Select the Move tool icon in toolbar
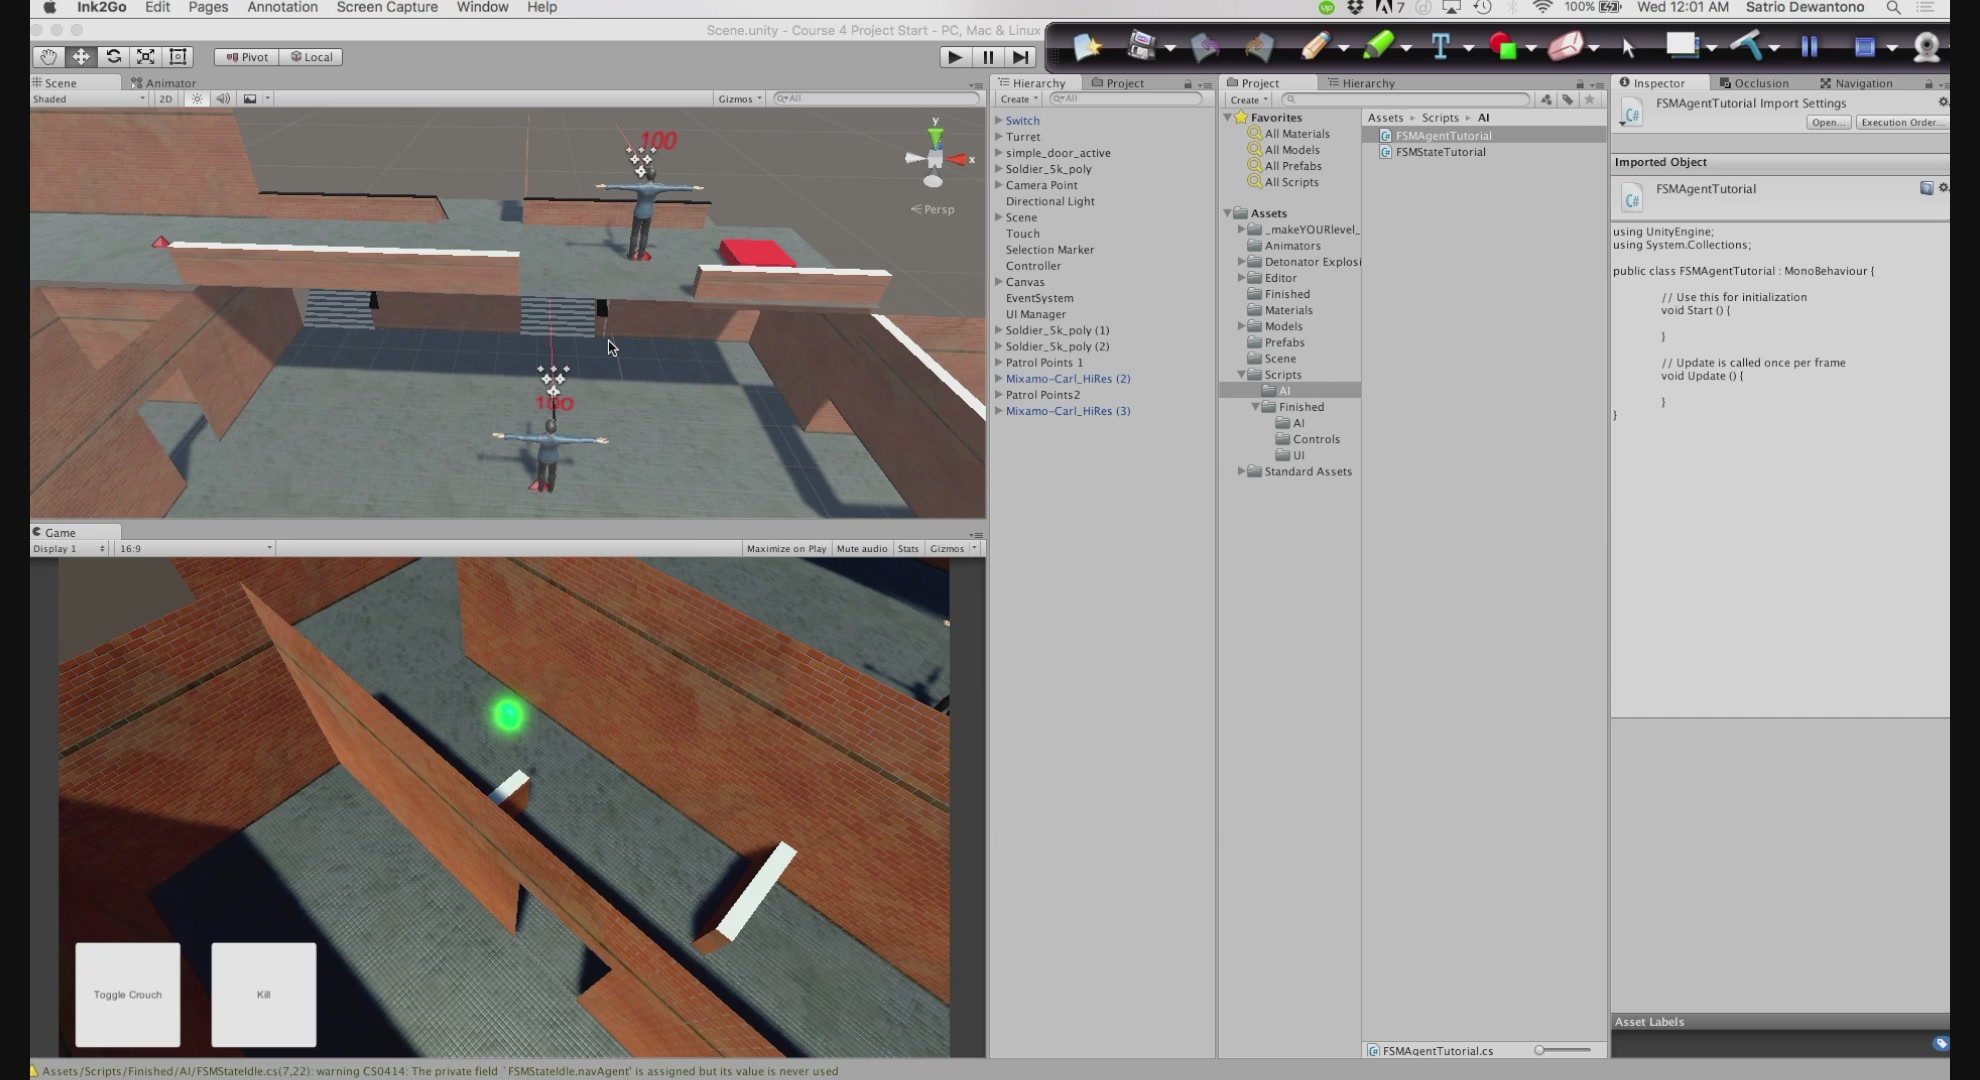Viewport: 1980px width, 1080px height. [x=81, y=56]
